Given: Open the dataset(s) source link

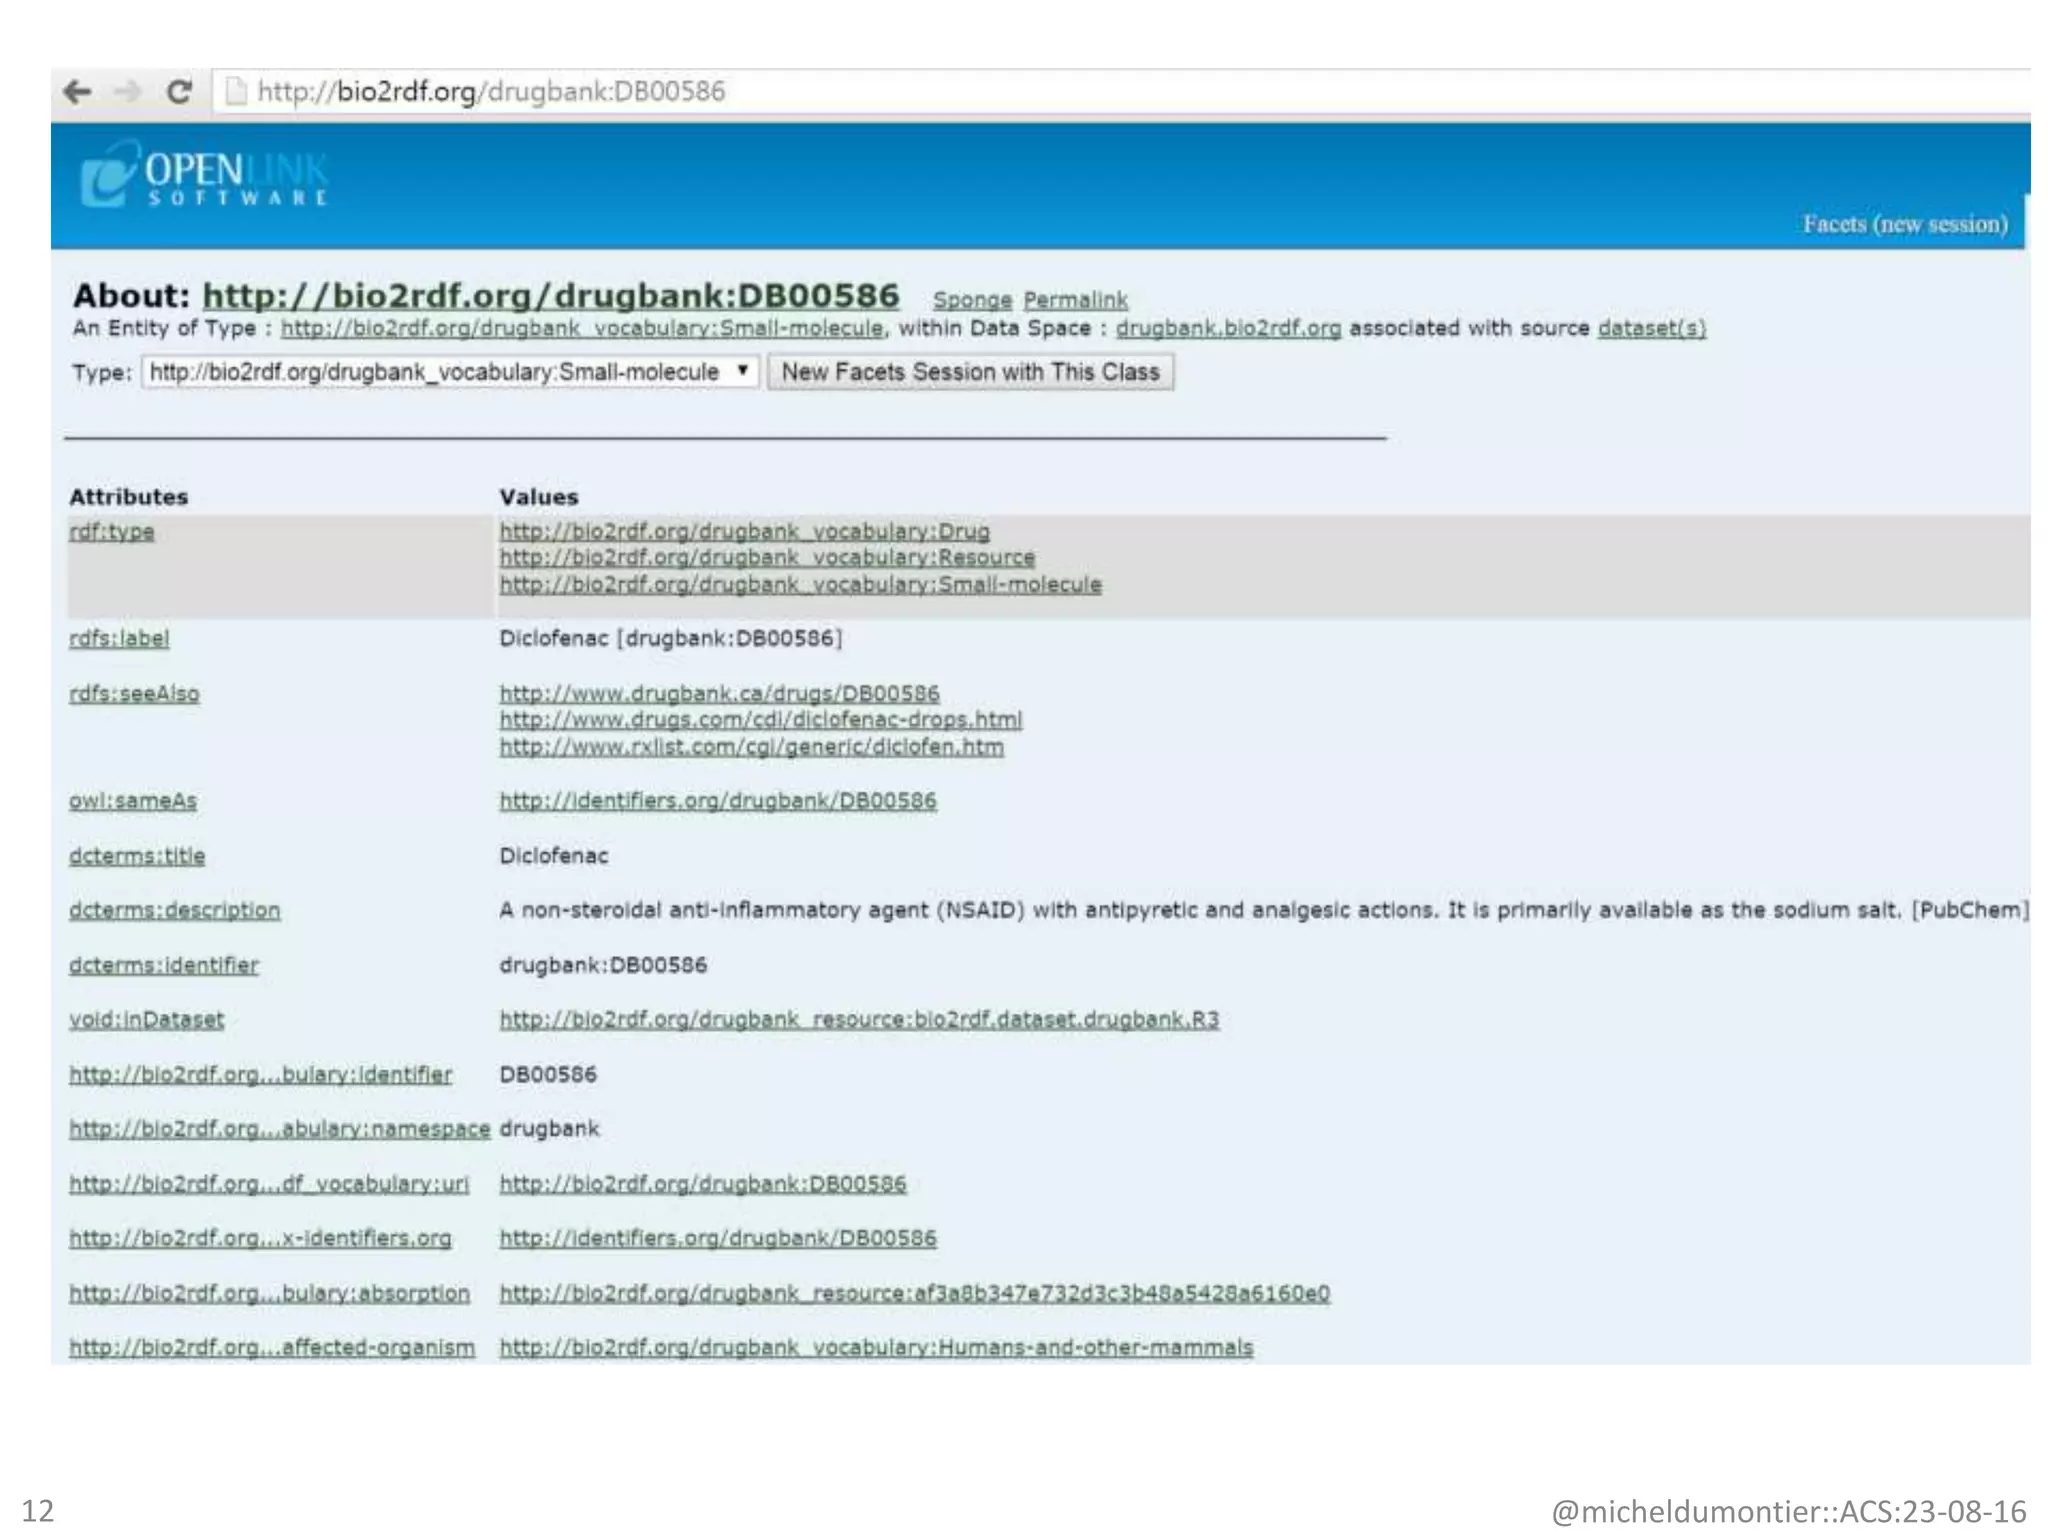Looking at the screenshot, I should pyautogui.click(x=1651, y=328).
